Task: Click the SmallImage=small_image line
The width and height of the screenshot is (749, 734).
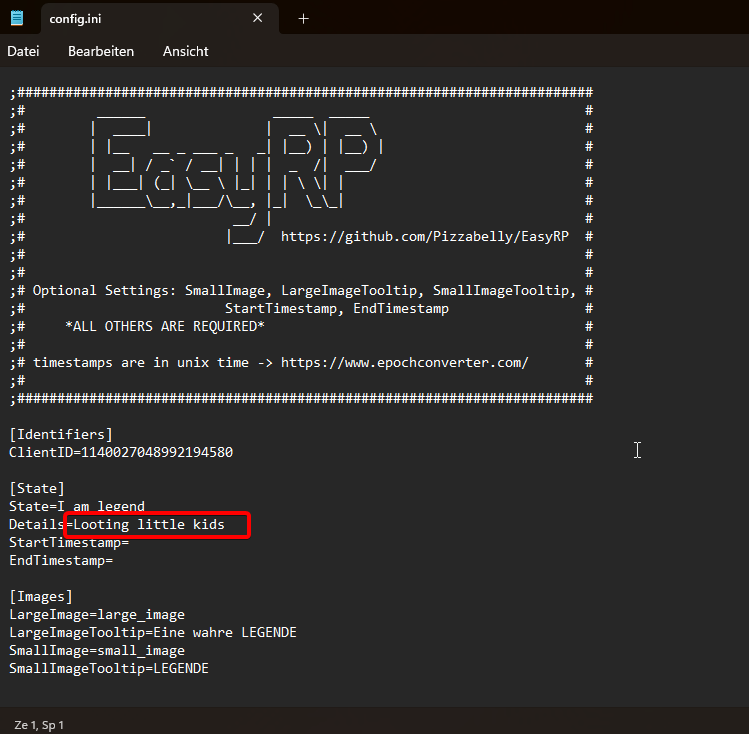Action: (x=97, y=651)
